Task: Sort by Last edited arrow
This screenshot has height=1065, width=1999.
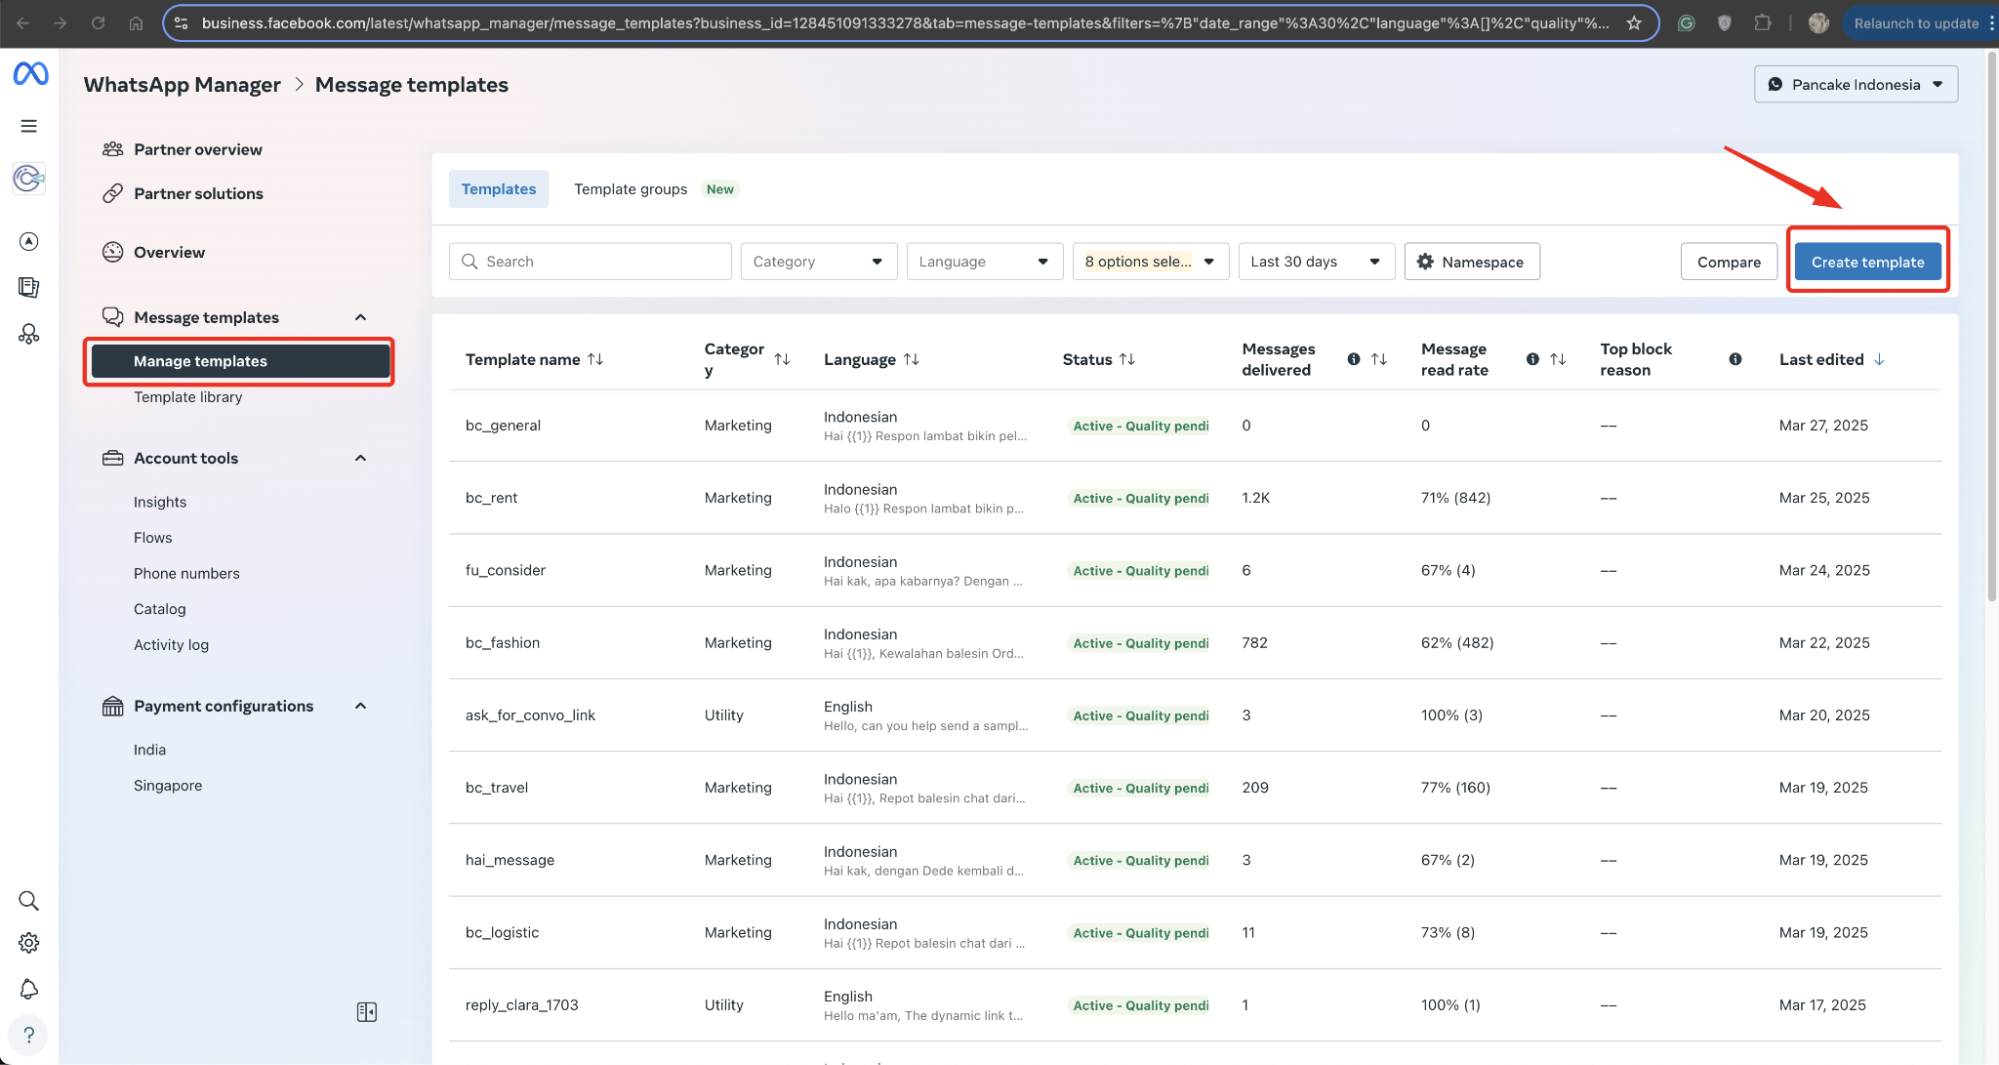Action: click(1879, 359)
